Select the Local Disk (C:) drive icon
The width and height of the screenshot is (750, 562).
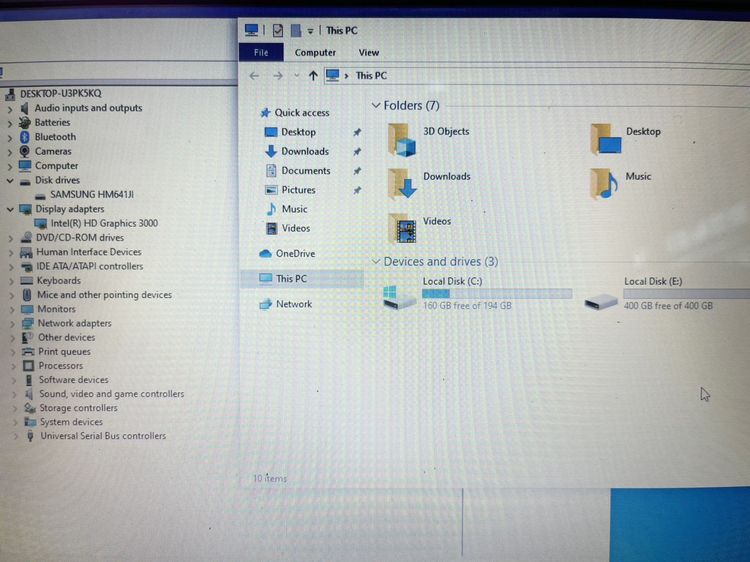[x=399, y=297]
